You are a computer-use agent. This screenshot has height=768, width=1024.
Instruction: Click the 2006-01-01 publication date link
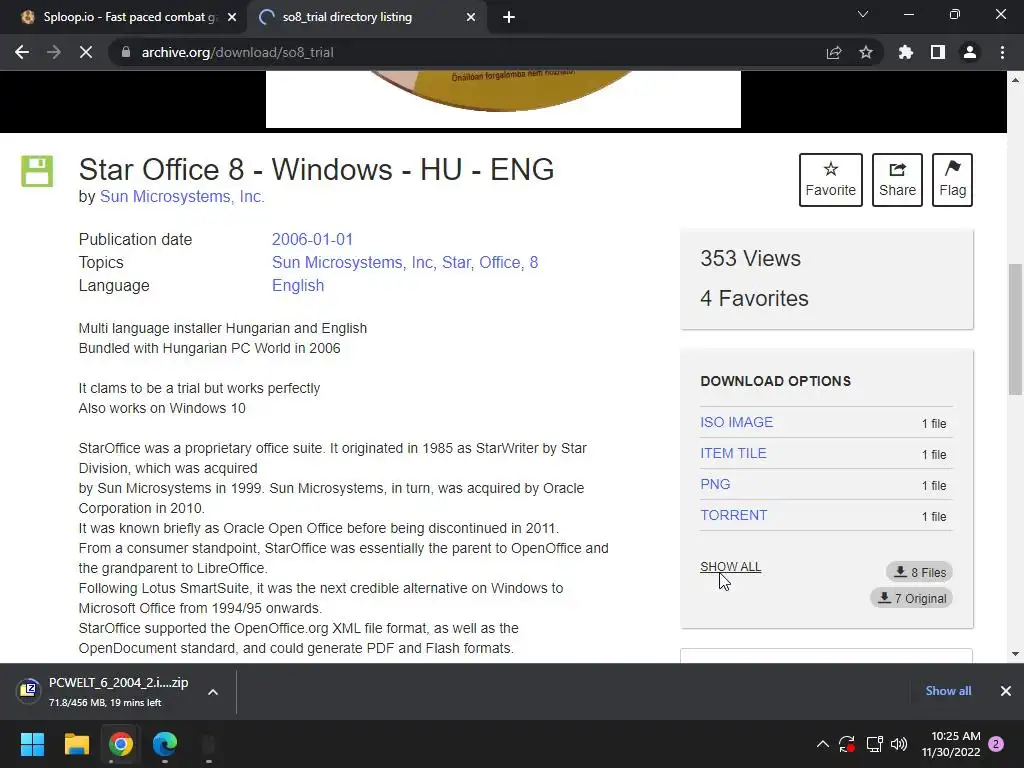pyautogui.click(x=312, y=239)
